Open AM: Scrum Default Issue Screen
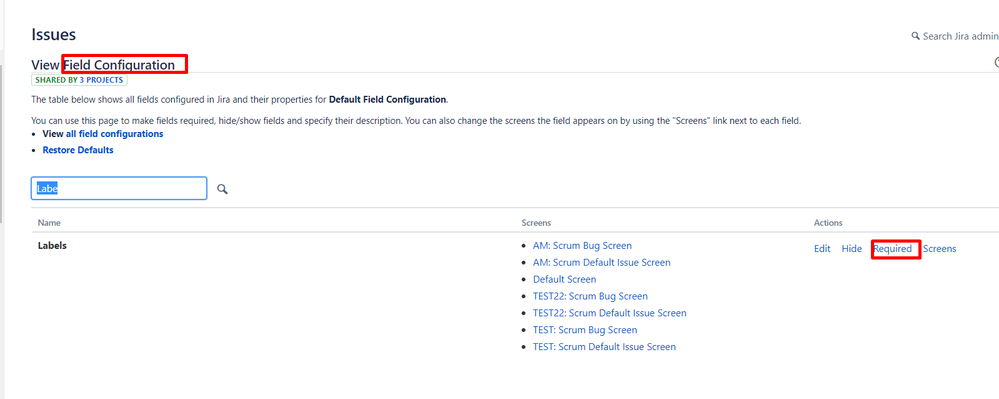Screen dimensions: 999x399 click(601, 262)
